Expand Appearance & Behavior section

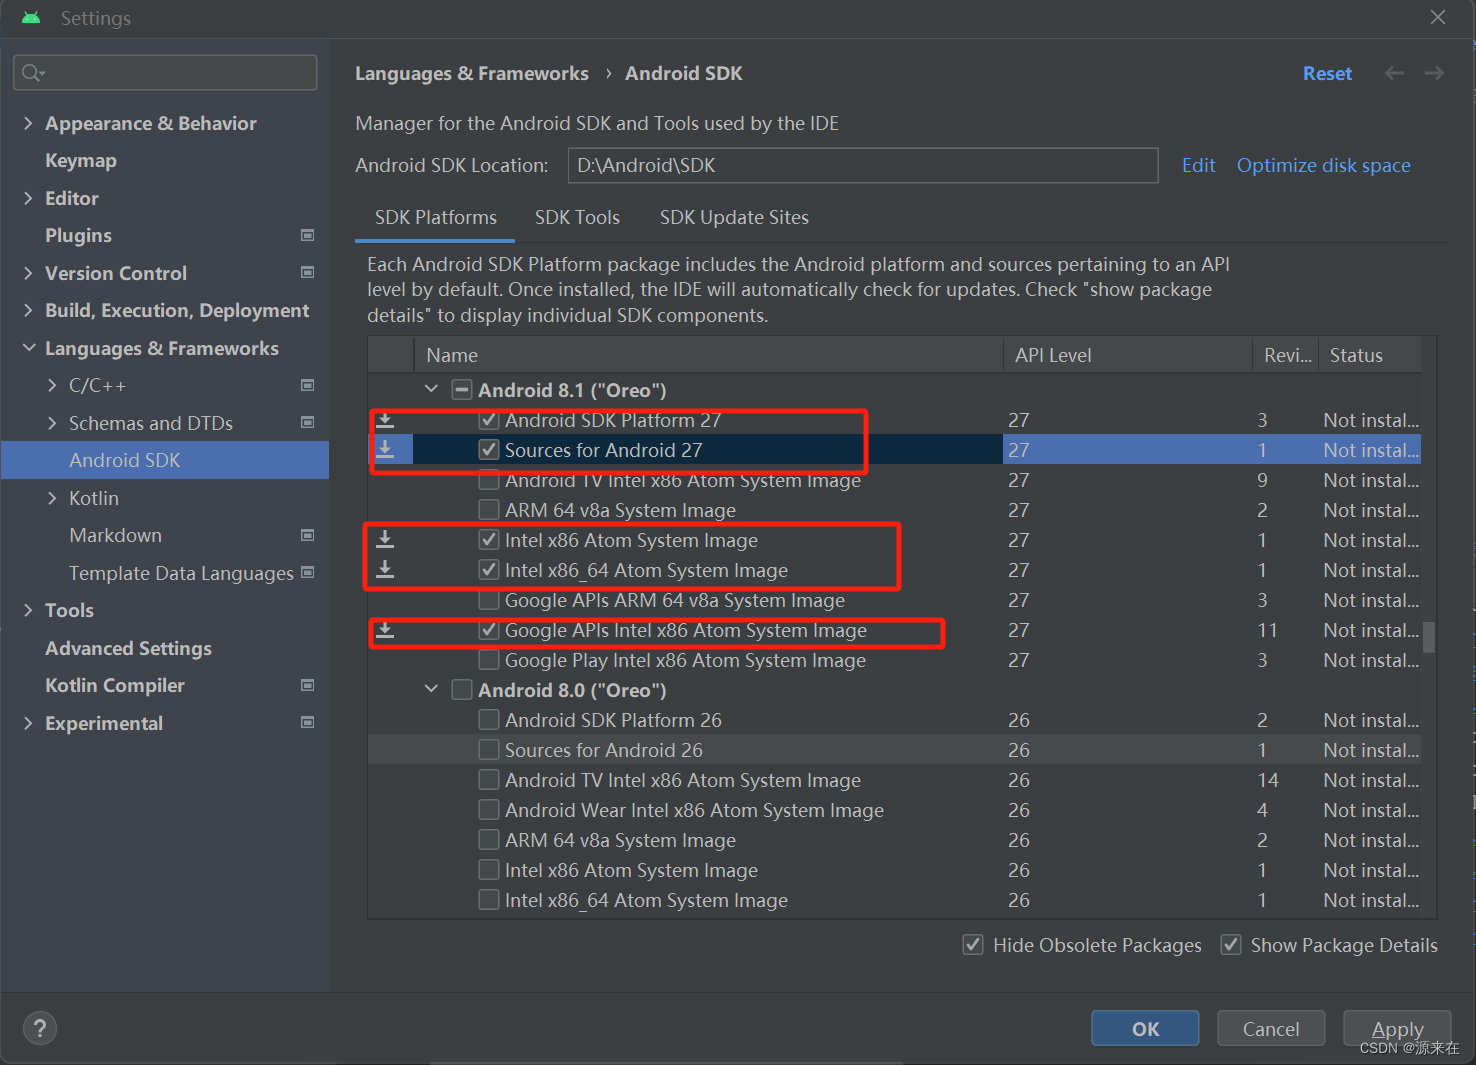[x=28, y=123]
